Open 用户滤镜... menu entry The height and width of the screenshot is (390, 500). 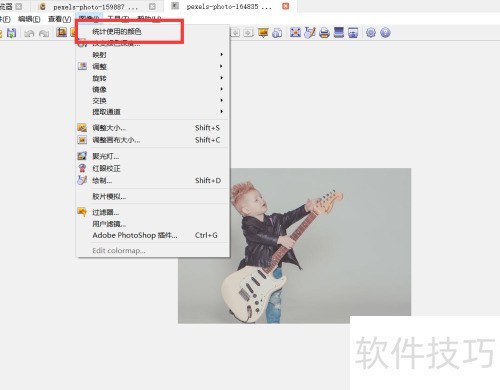pyautogui.click(x=153, y=224)
